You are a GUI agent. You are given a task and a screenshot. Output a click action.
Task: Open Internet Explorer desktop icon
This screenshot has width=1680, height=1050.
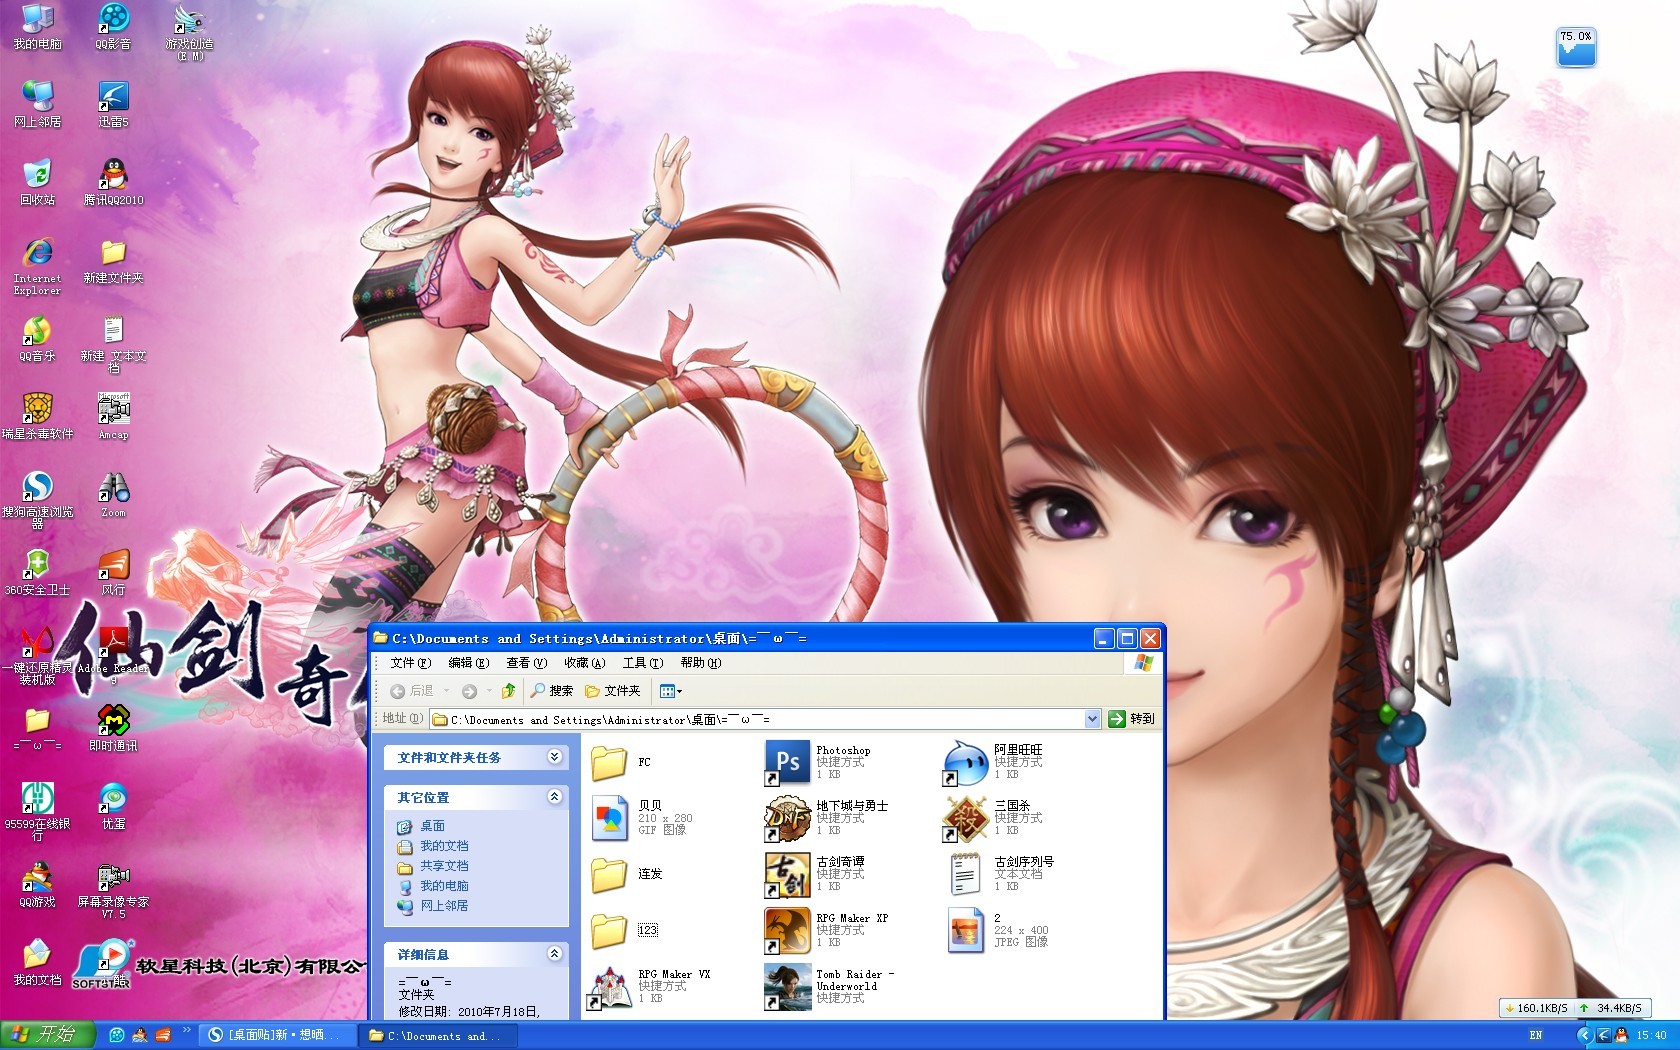click(37, 265)
